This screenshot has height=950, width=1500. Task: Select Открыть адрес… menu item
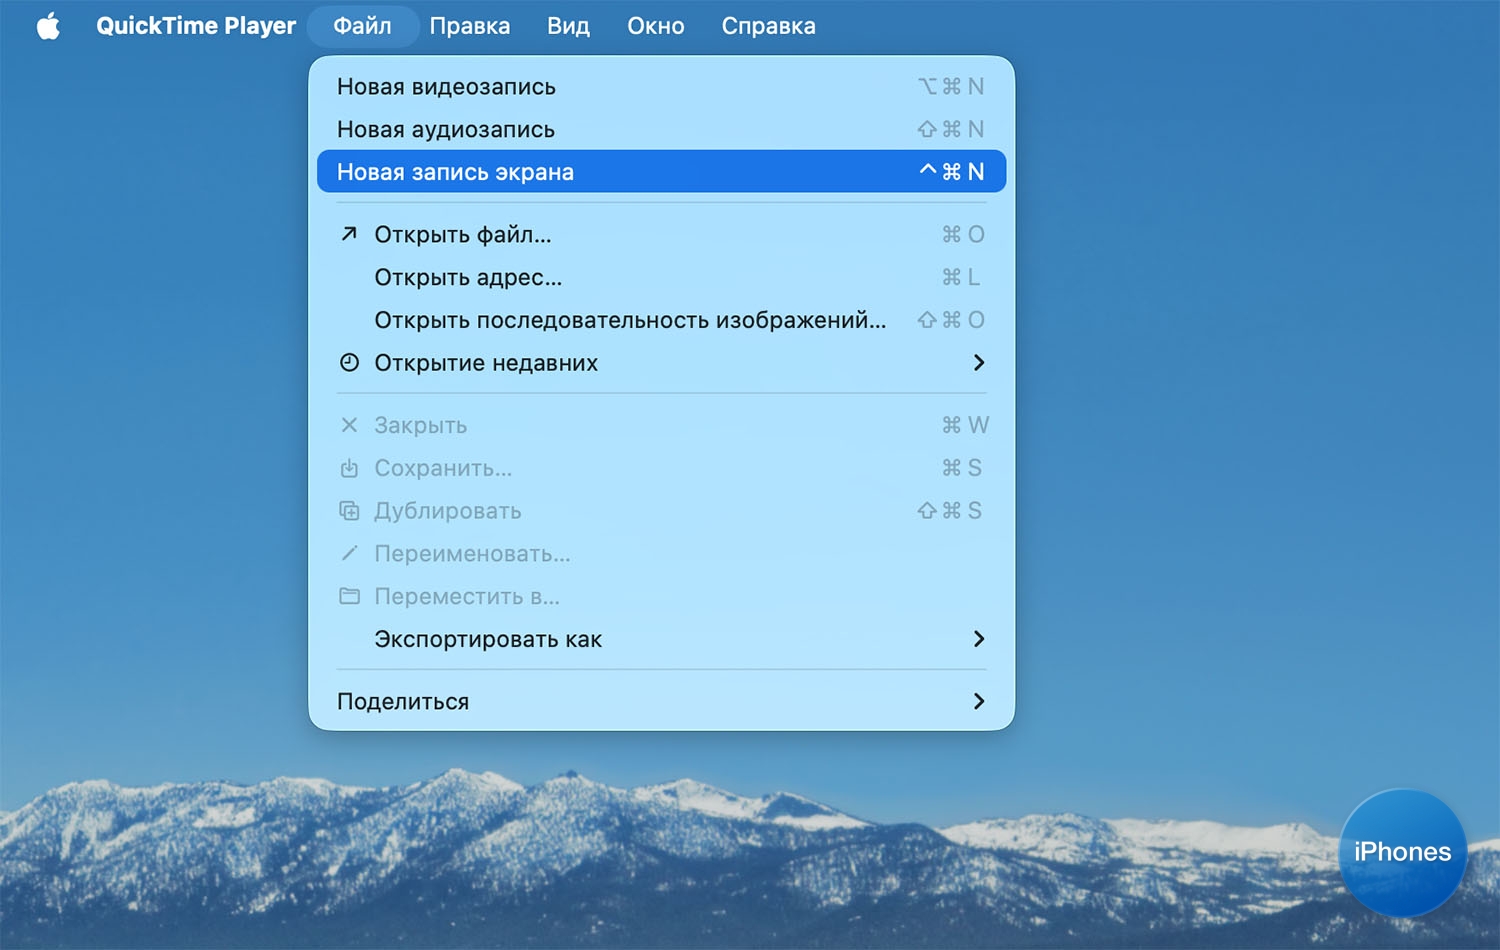click(x=661, y=277)
